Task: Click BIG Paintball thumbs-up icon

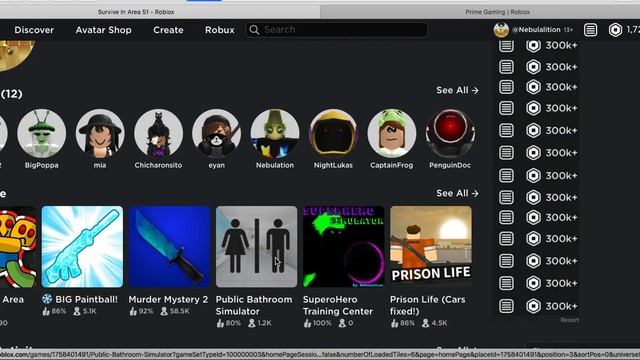Action: [x=46, y=311]
